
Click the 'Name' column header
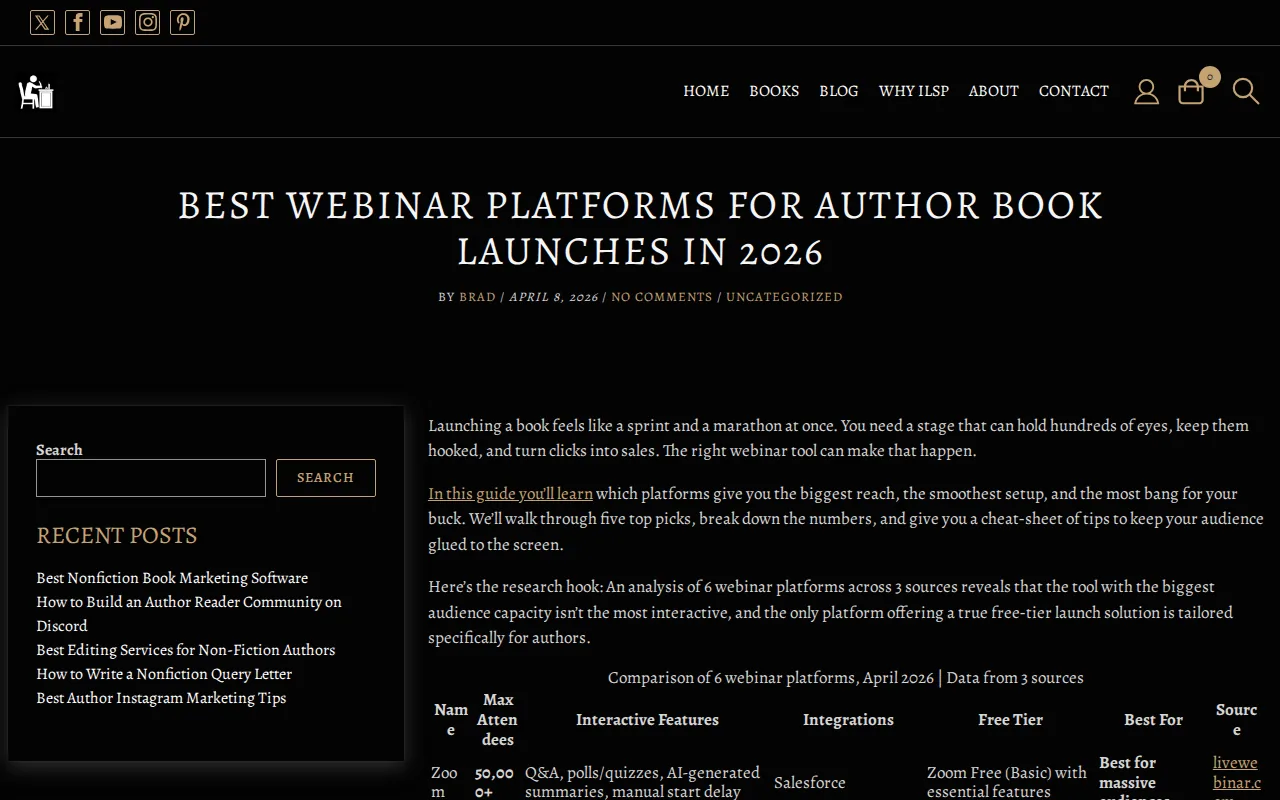point(450,720)
